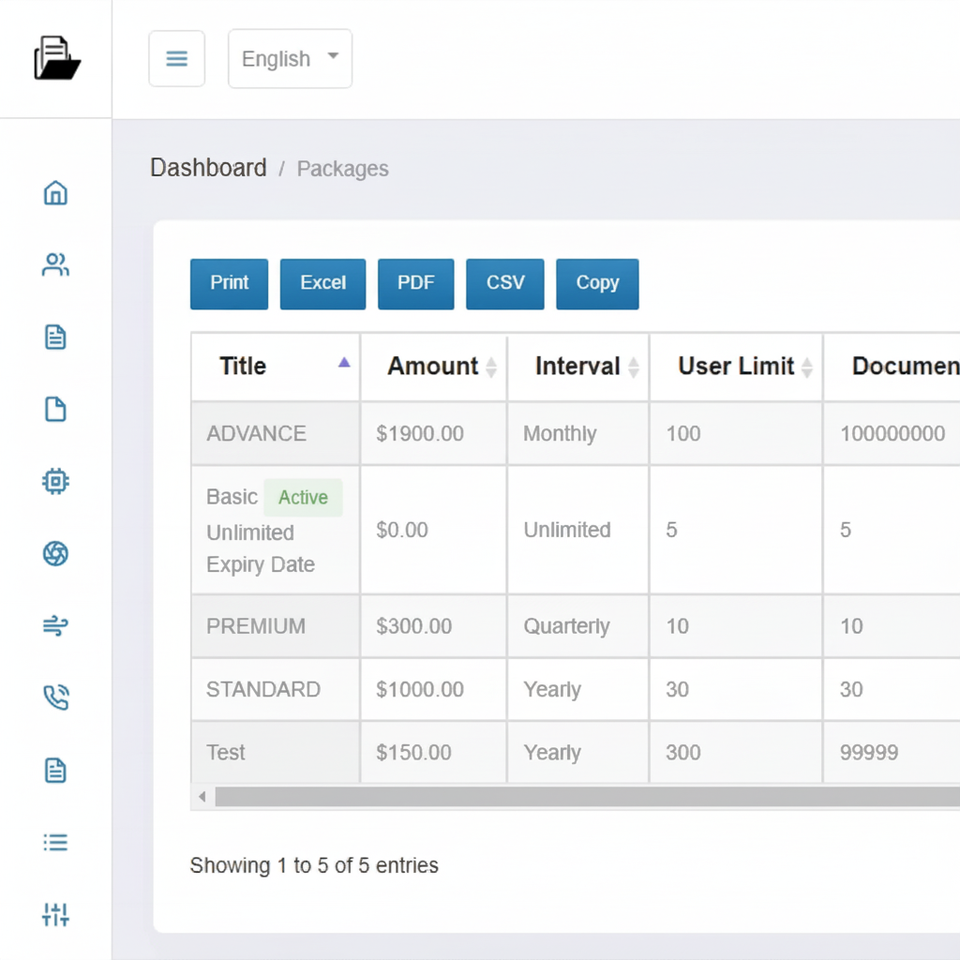This screenshot has width=960, height=960.
Task: Open the English language dropdown
Action: click(x=290, y=59)
